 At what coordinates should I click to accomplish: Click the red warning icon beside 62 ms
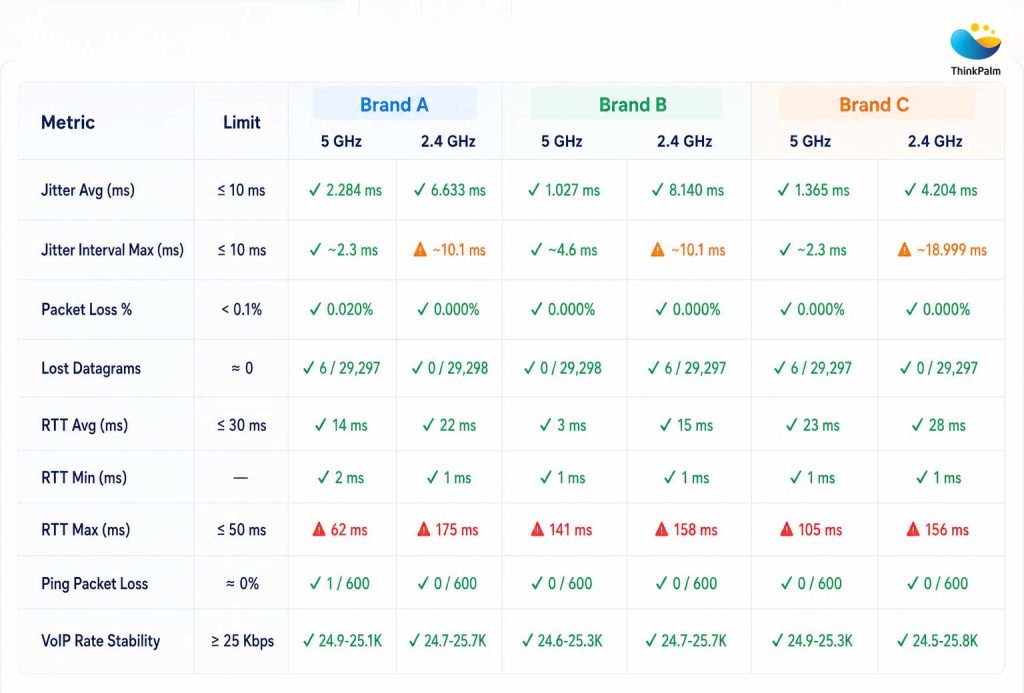[319, 529]
